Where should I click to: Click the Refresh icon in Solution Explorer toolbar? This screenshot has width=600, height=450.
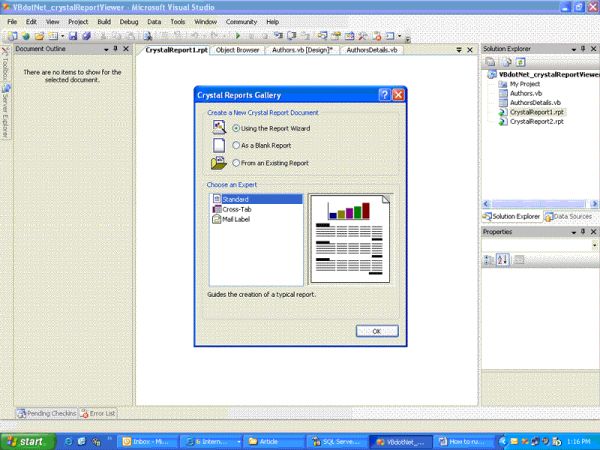click(x=520, y=62)
